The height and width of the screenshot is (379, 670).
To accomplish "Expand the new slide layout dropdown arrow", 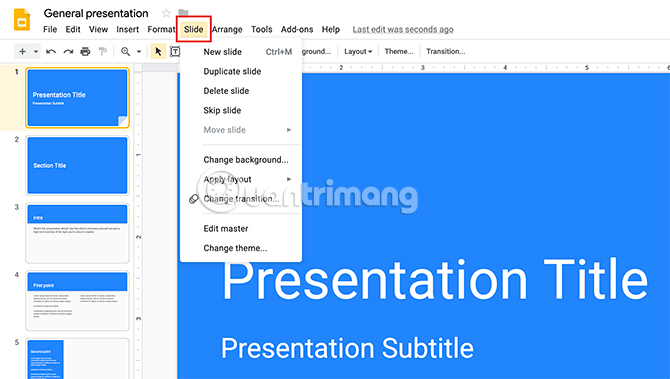I will coord(36,52).
